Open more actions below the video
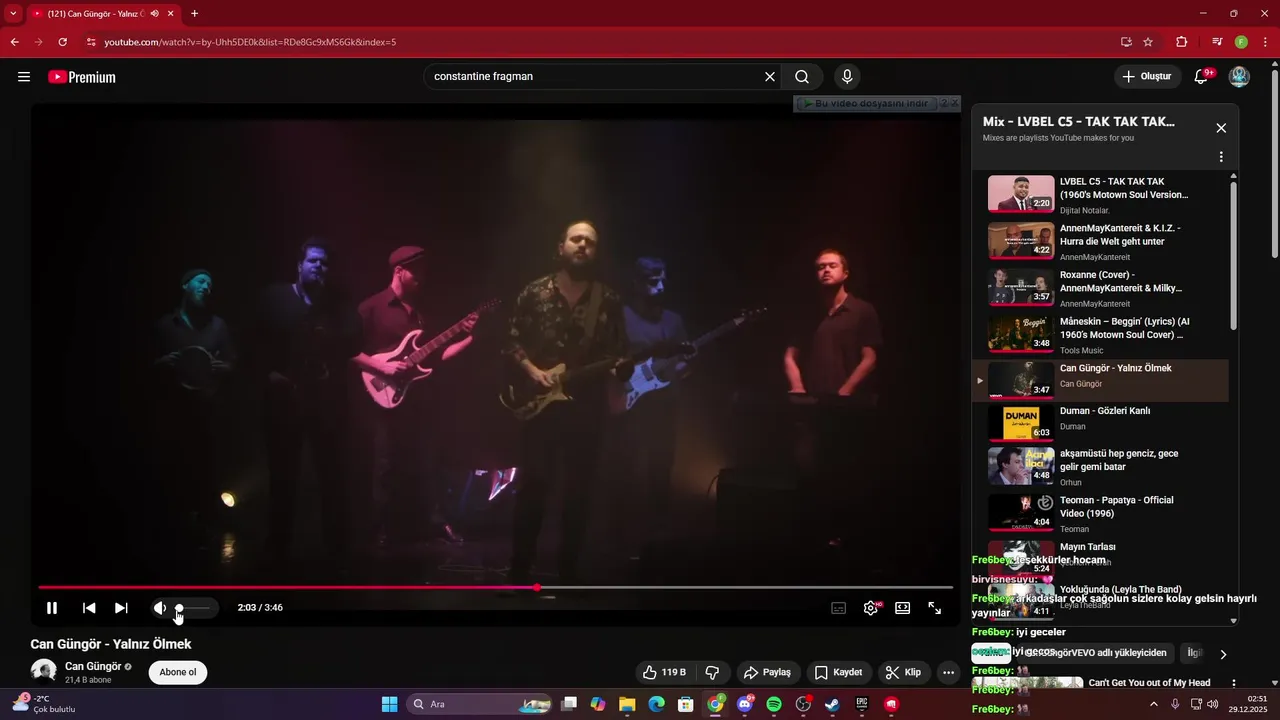This screenshot has width=1280, height=720. (949, 672)
